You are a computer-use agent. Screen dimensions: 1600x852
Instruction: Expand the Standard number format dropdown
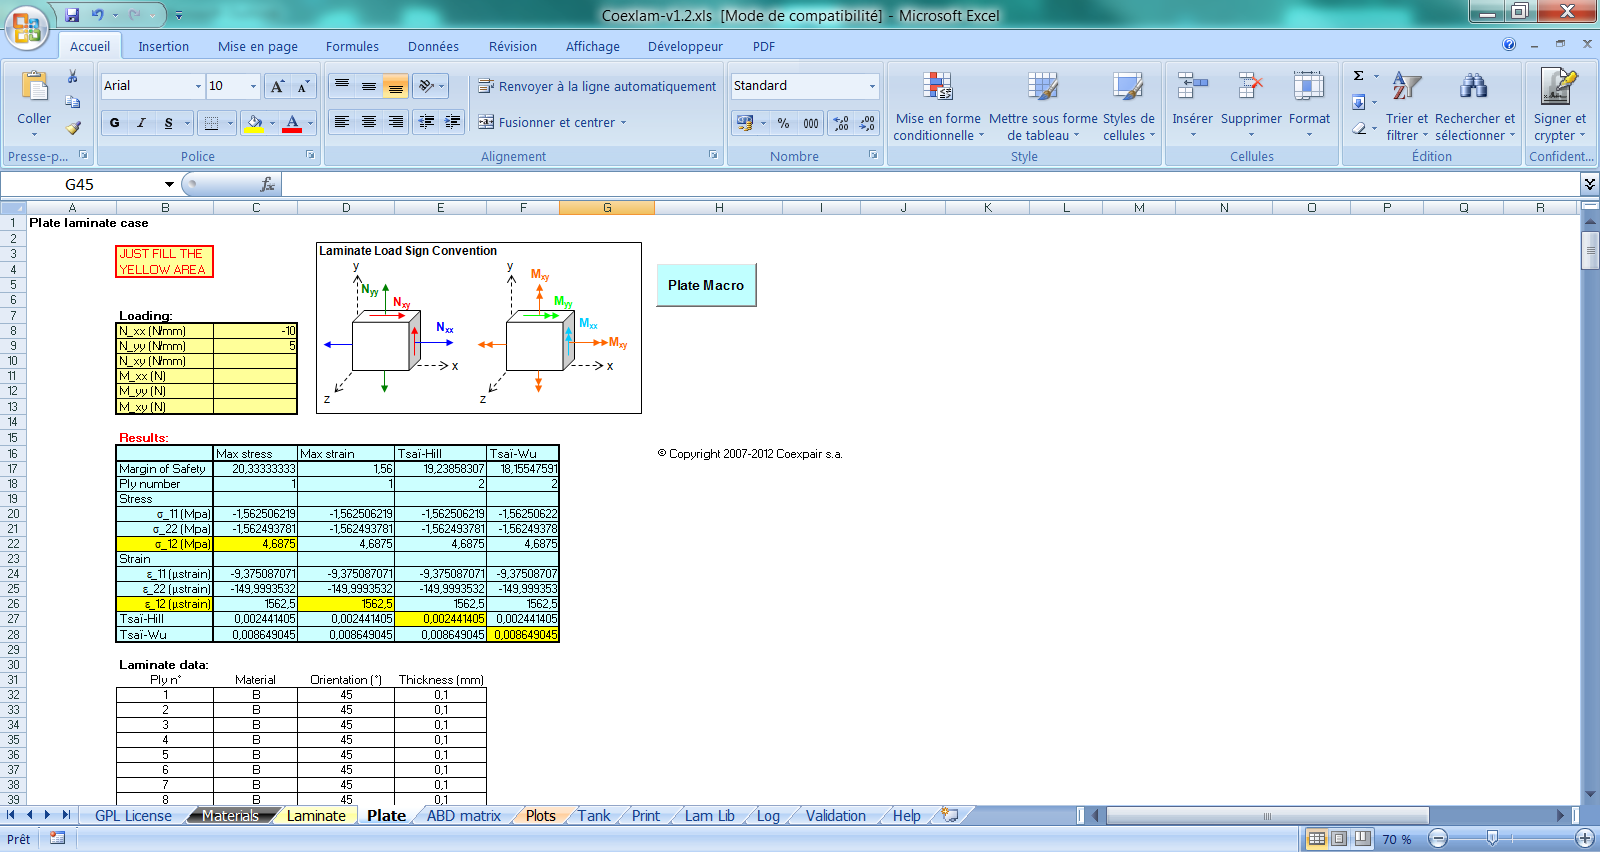click(x=872, y=87)
